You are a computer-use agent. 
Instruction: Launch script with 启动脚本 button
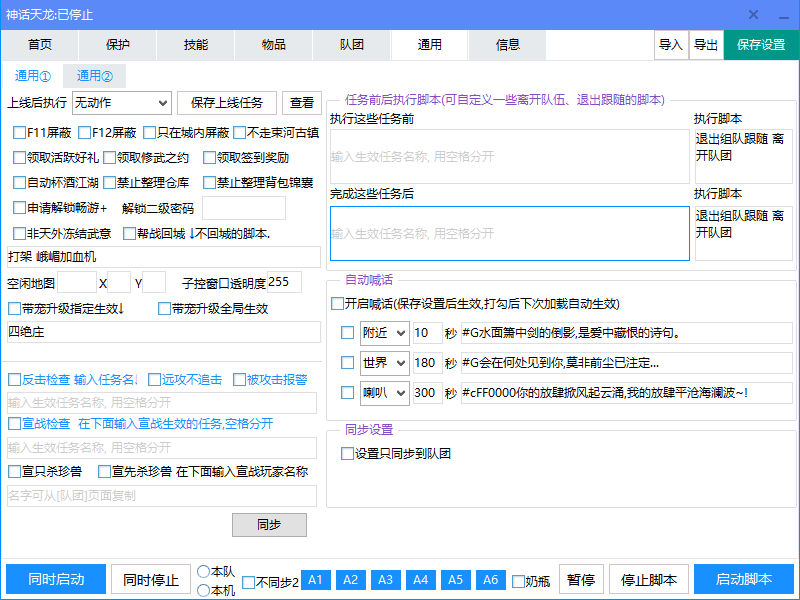point(744,579)
